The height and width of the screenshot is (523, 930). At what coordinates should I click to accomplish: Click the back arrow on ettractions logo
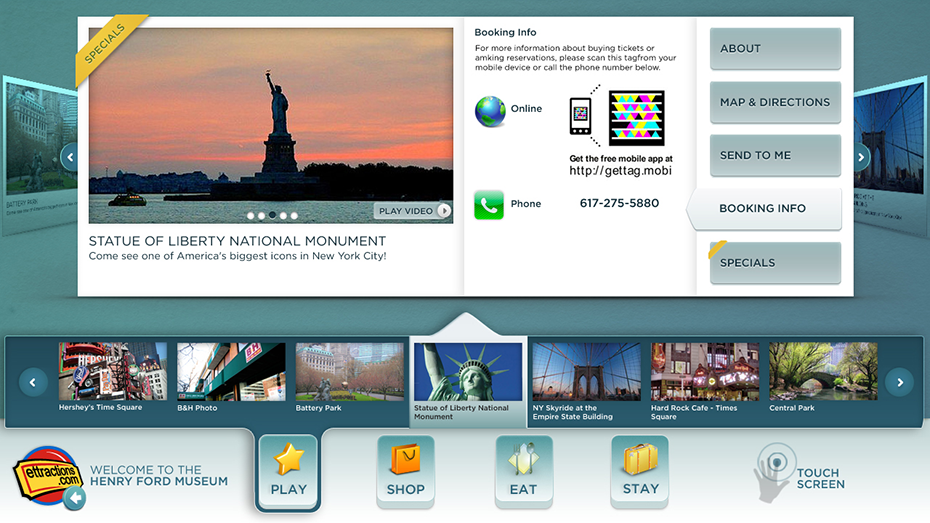[x=75, y=498]
